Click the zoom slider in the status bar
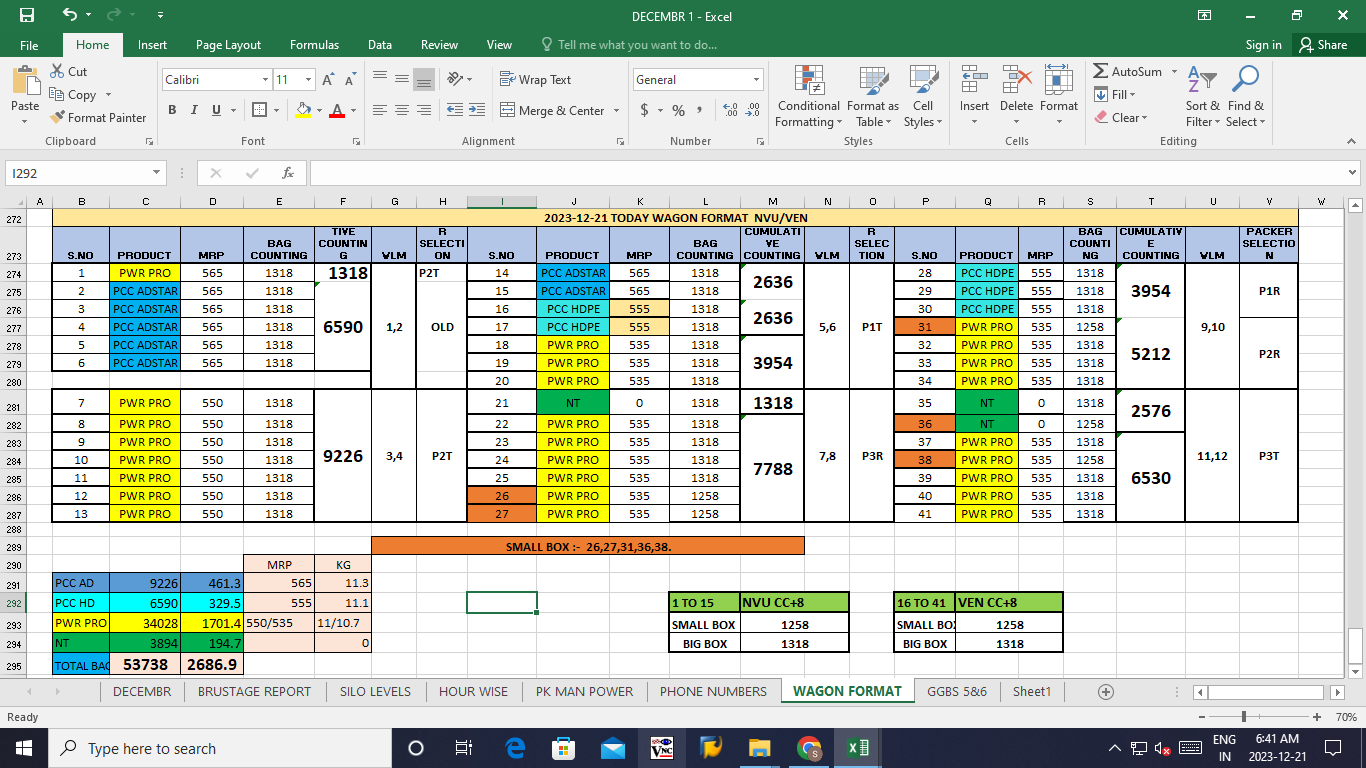Viewport: 1366px width, 768px height. [x=1243, y=717]
